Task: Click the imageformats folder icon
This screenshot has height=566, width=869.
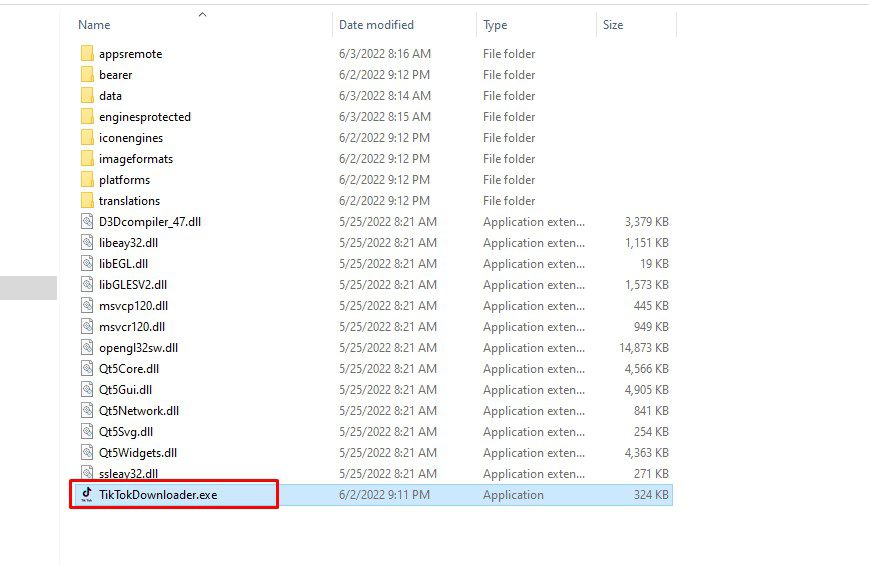Action: pyautogui.click(x=87, y=159)
